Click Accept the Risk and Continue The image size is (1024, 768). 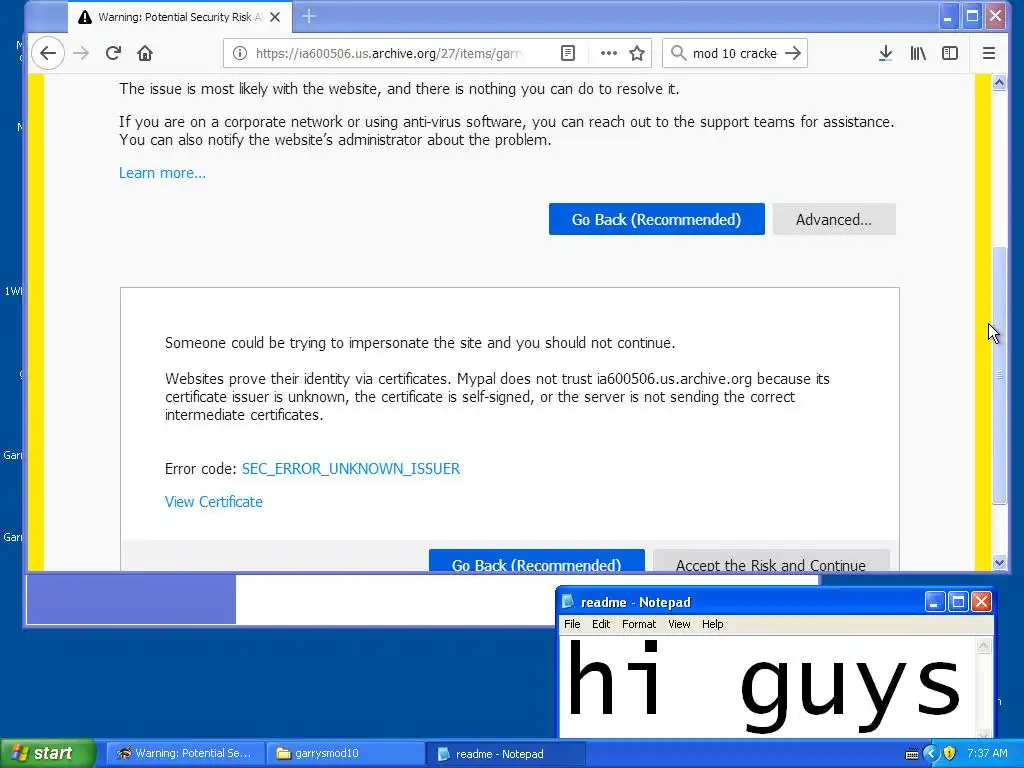pos(771,561)
